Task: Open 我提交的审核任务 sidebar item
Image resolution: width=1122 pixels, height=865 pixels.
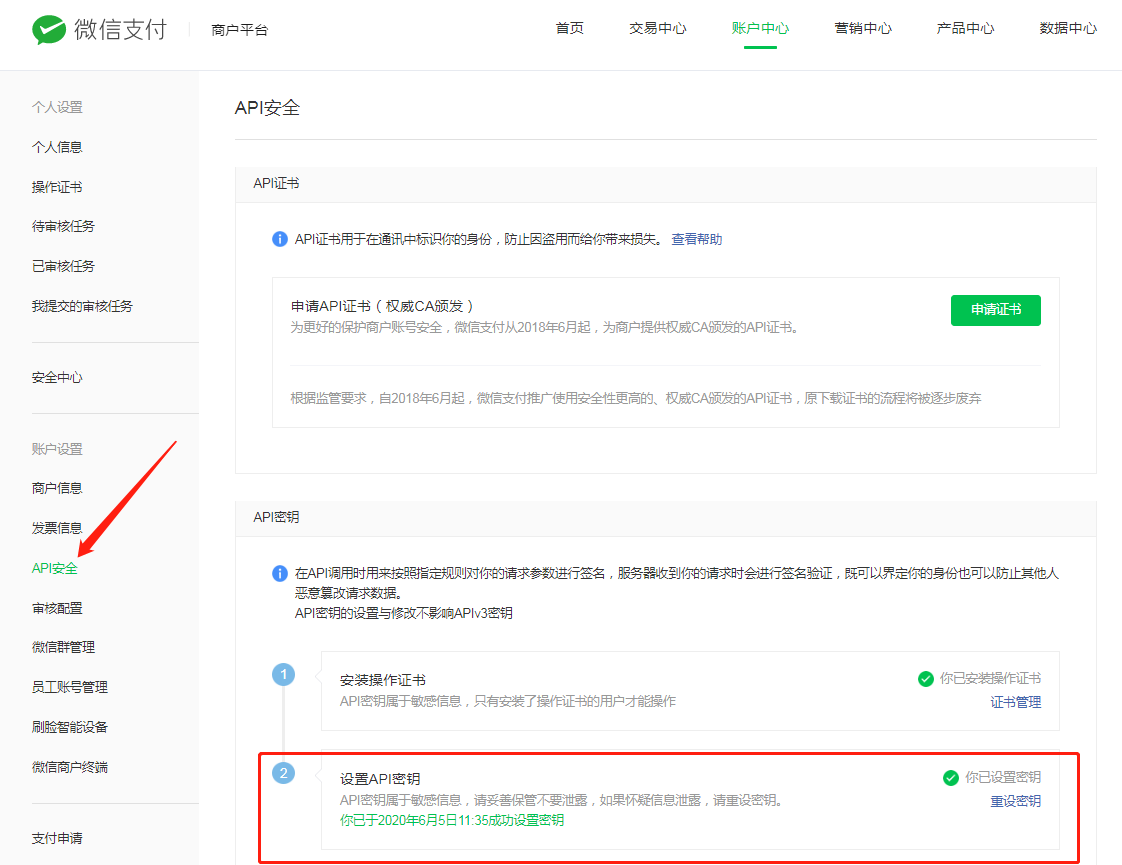Action: coord(82,306)
